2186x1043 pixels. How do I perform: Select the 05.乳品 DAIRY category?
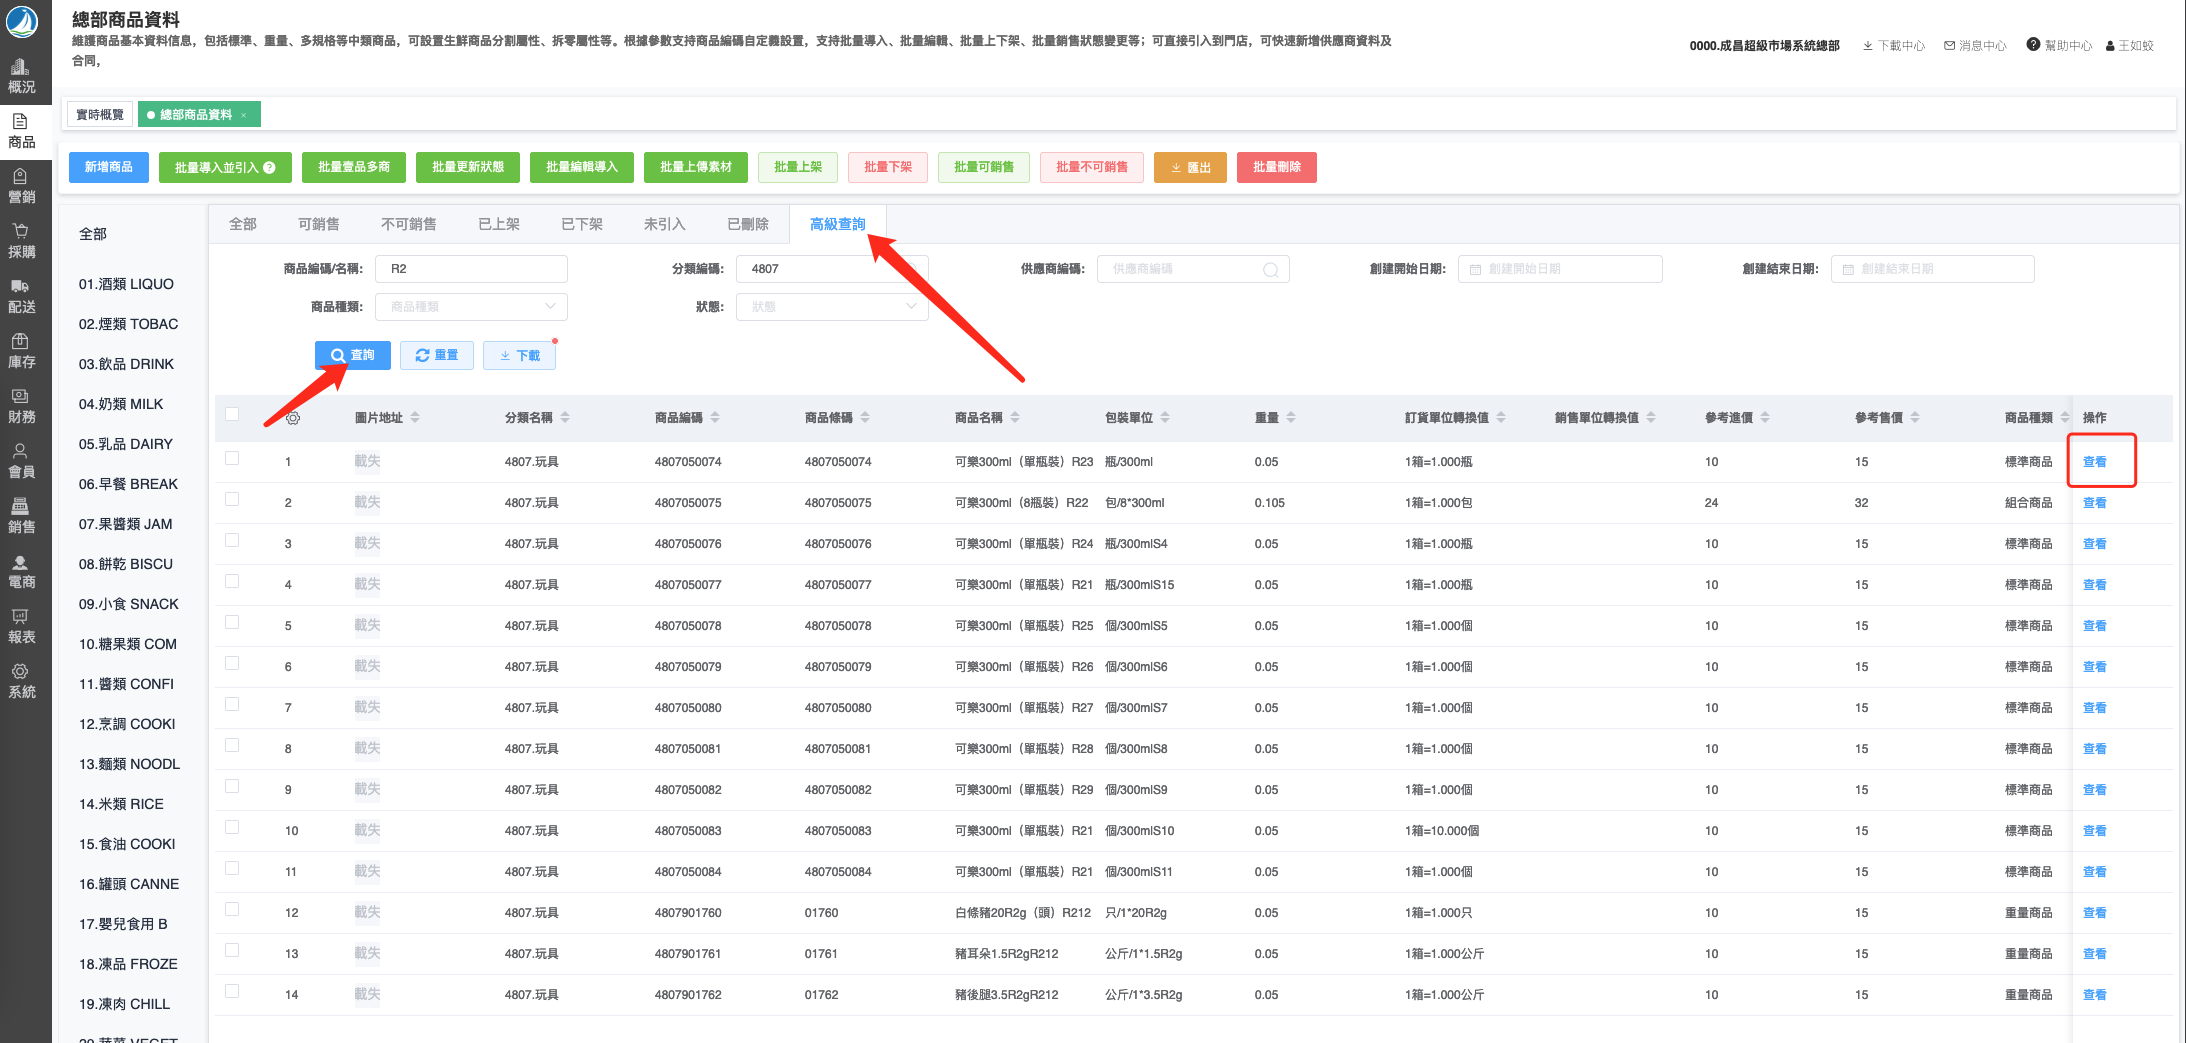coord(126,444)
